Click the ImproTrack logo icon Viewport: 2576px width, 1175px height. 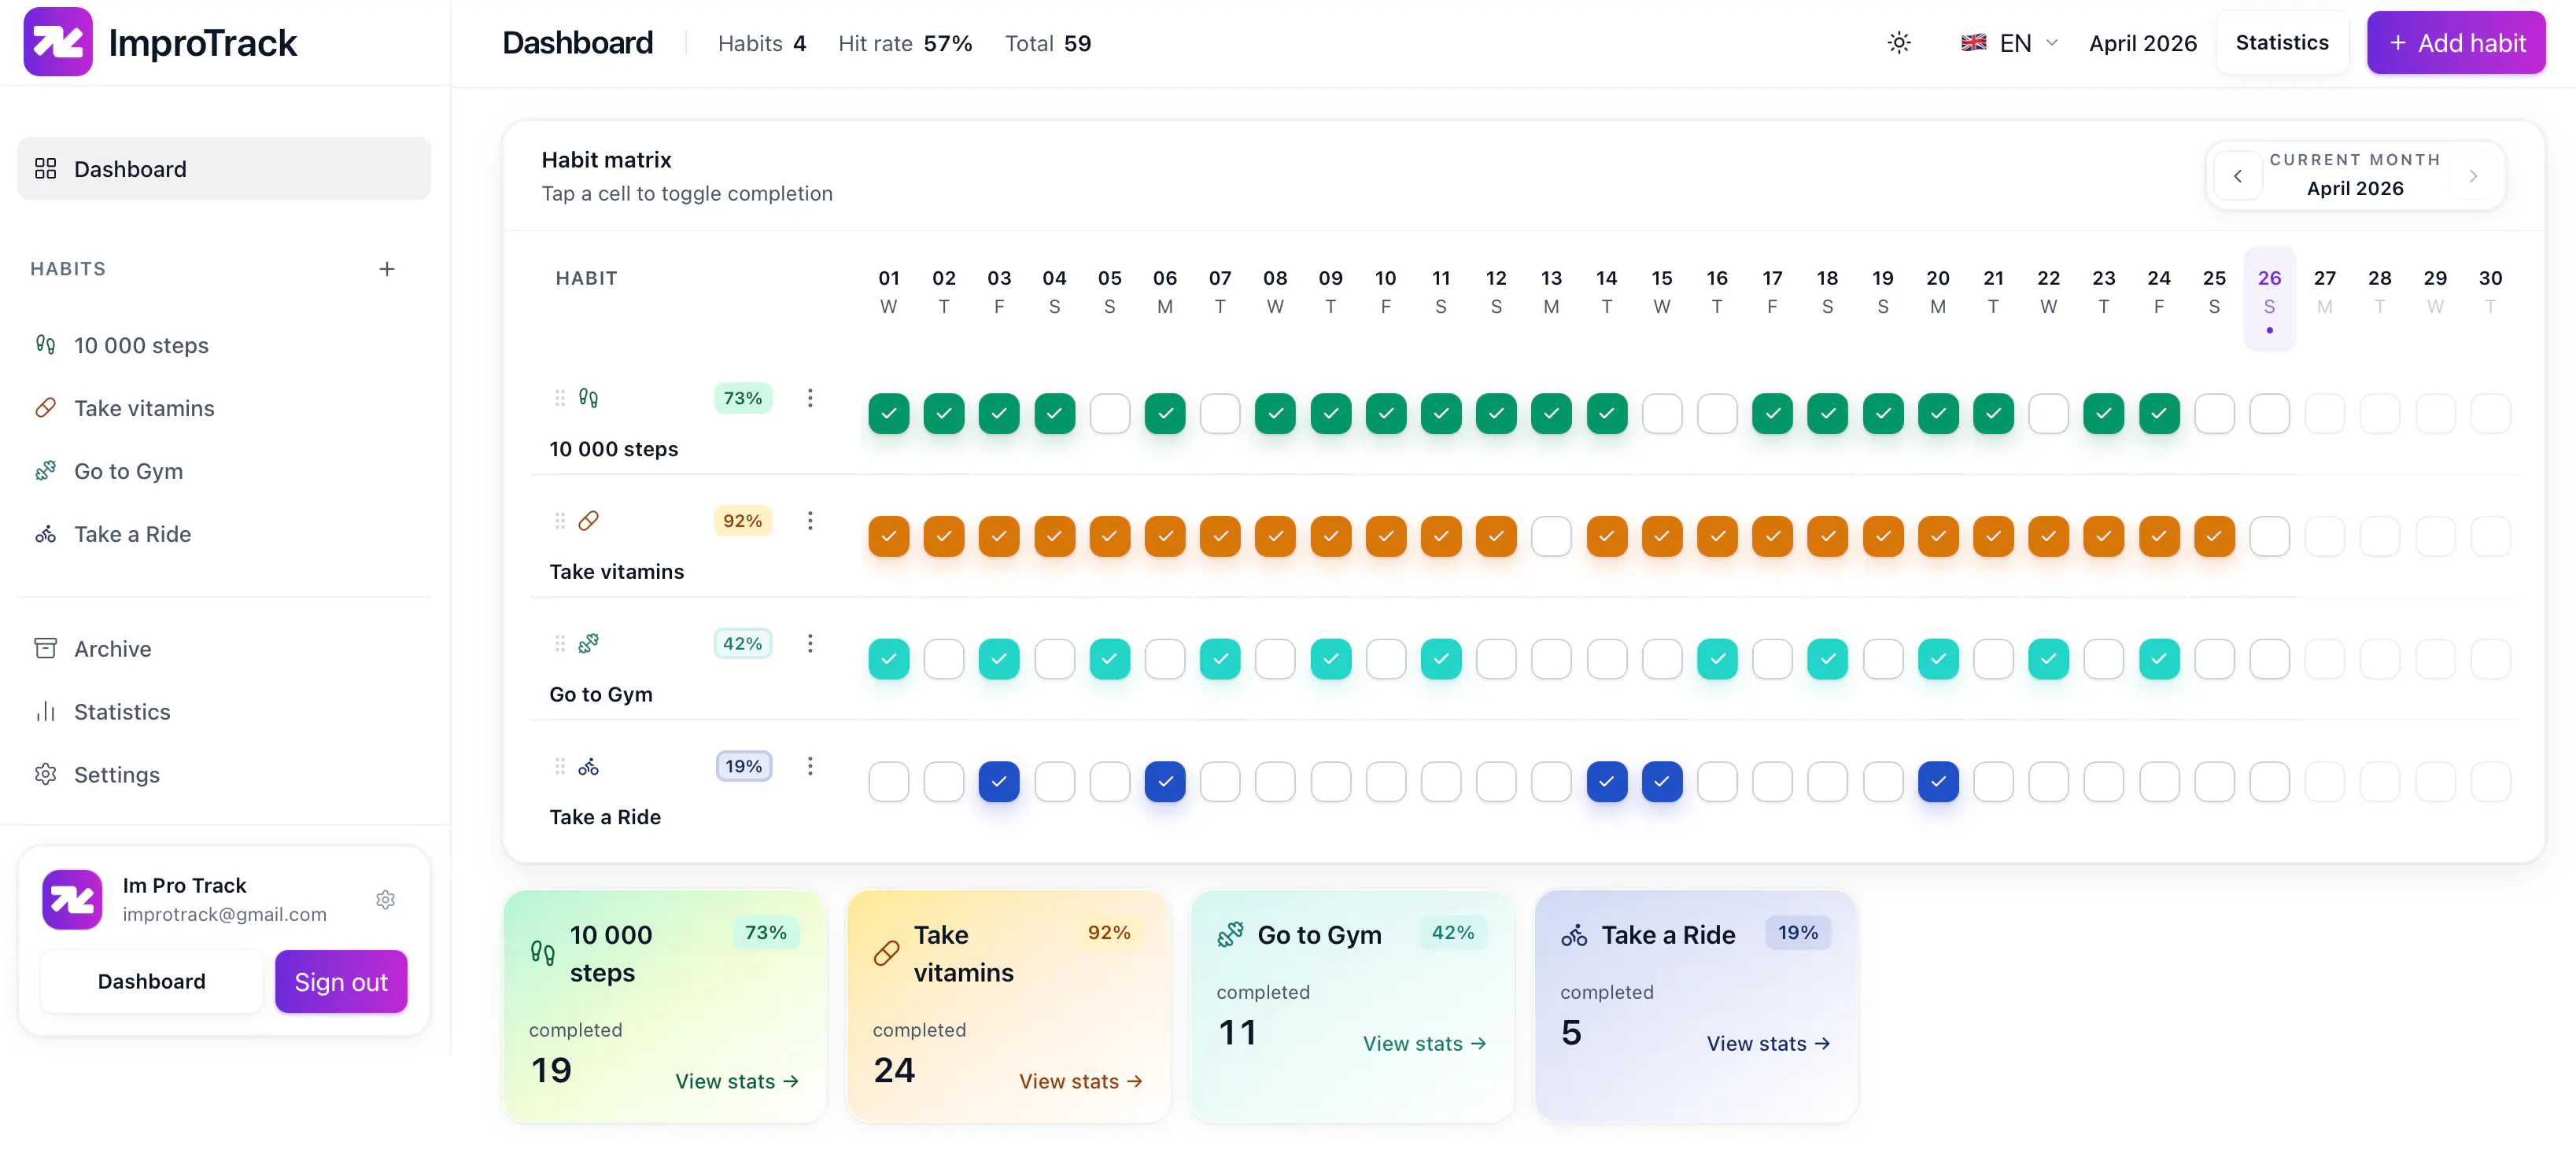click(58, 42)
